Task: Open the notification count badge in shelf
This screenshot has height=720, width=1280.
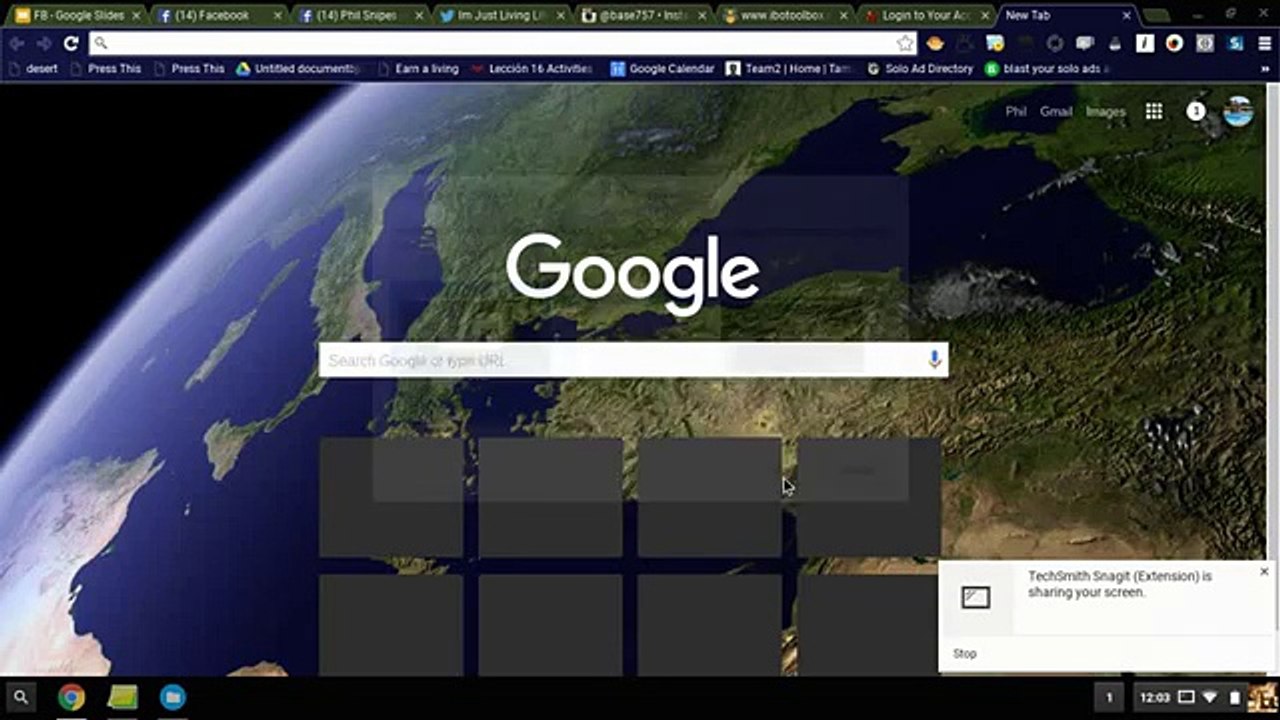Action: click(1108, 697)
